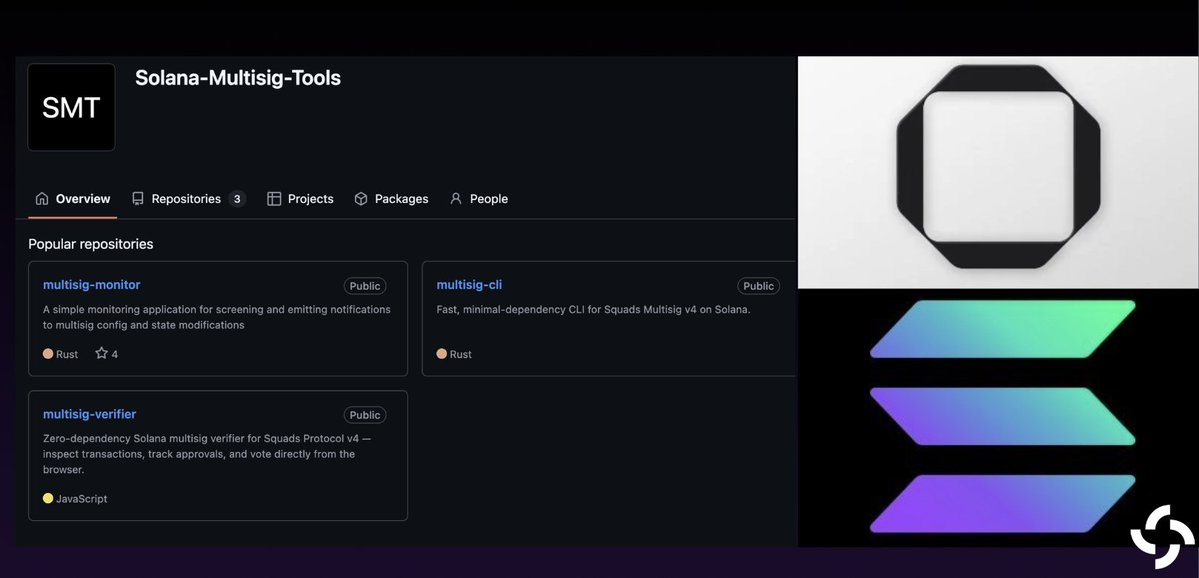Open the multisig-verifier repository
This screenshot has height=578, width=1199.
pos(89,414)
